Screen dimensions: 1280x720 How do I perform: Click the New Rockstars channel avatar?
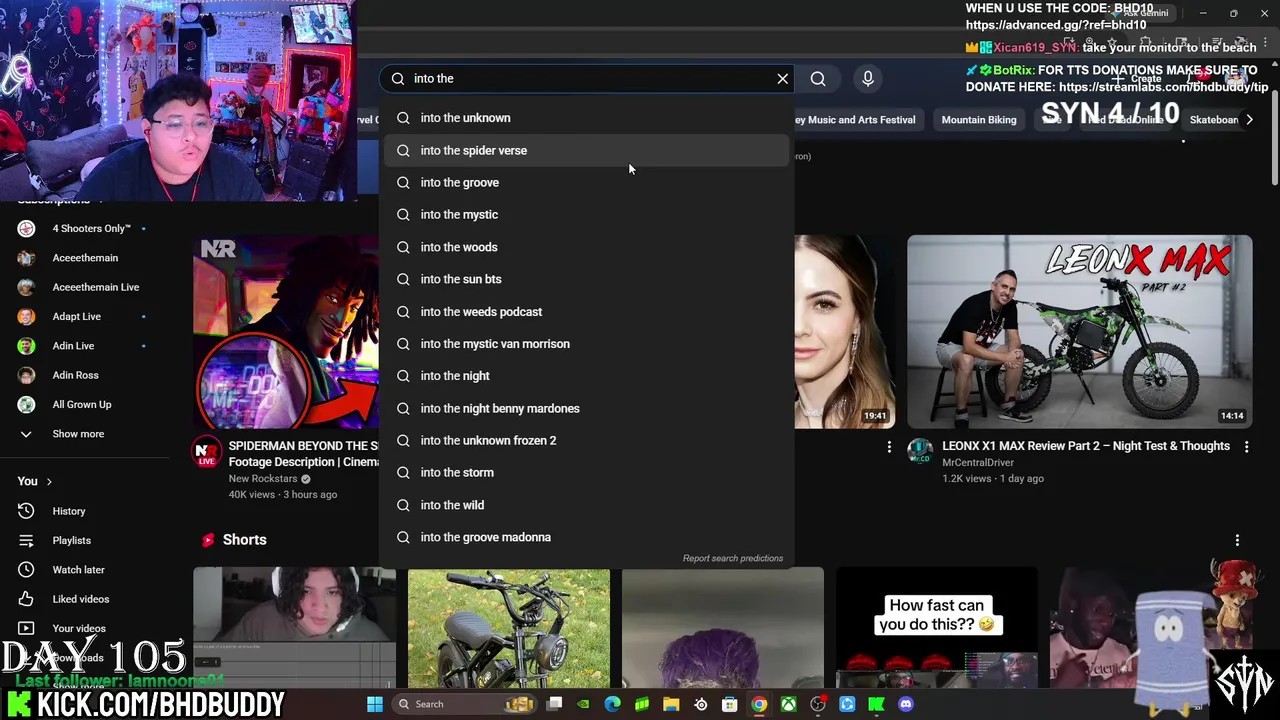[x=206, y=451]
